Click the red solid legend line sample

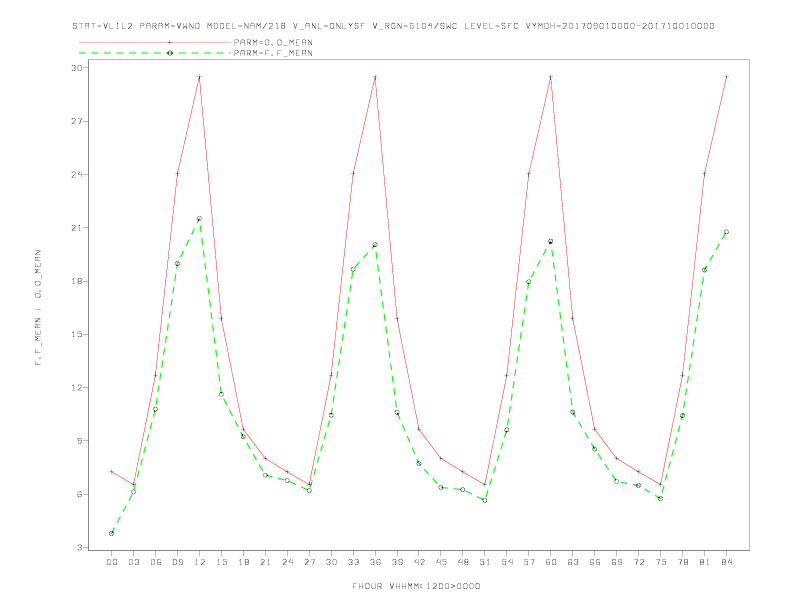tap(155, 42)
